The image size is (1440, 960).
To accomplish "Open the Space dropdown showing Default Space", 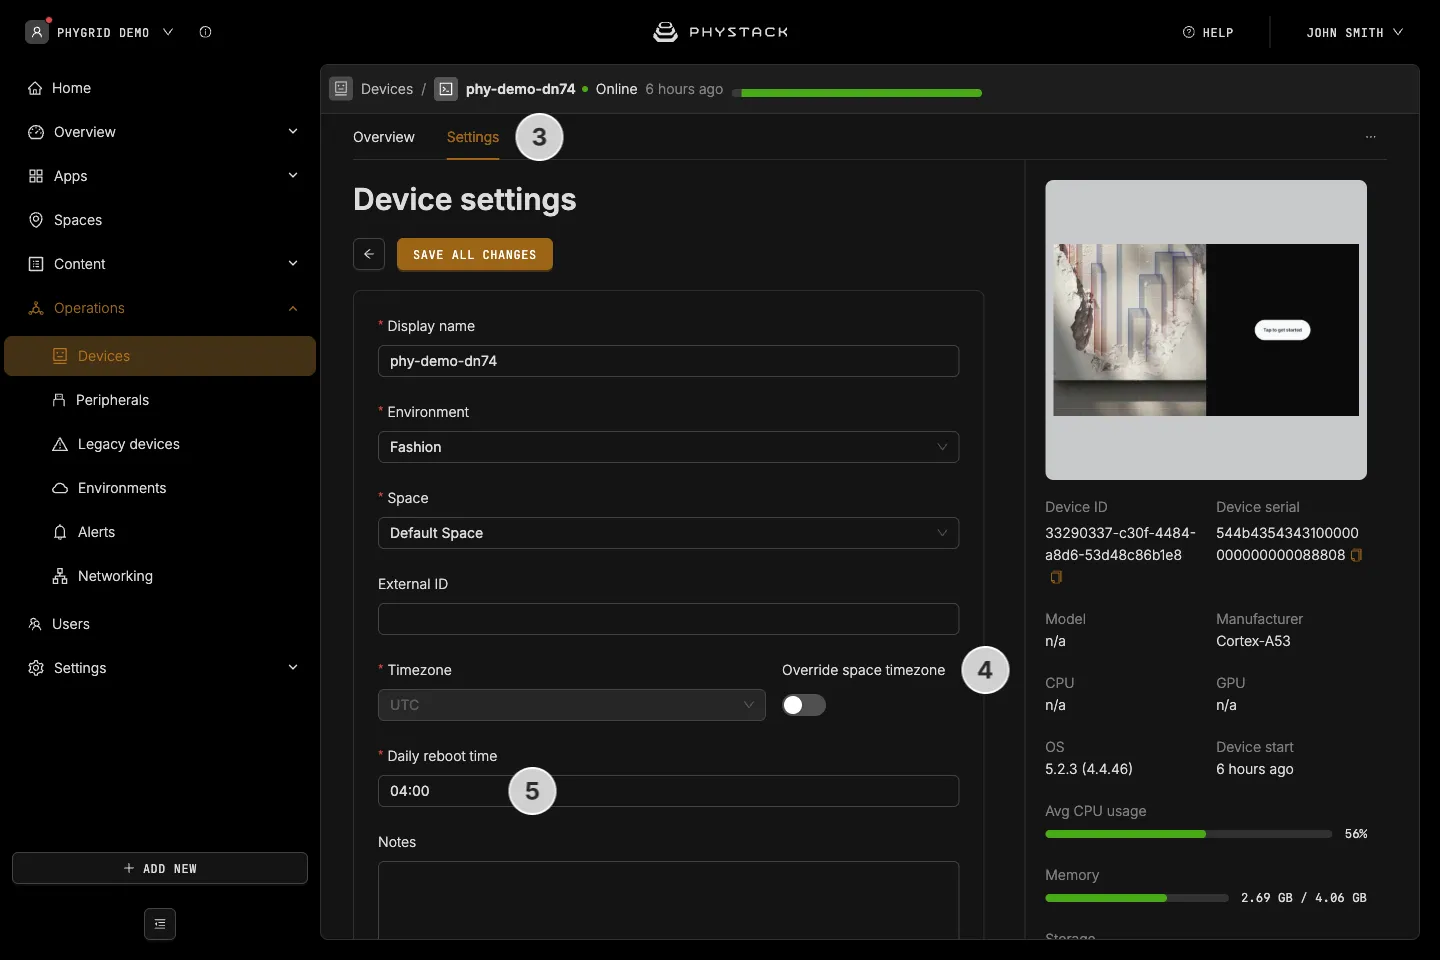I will tap(668, 533).
